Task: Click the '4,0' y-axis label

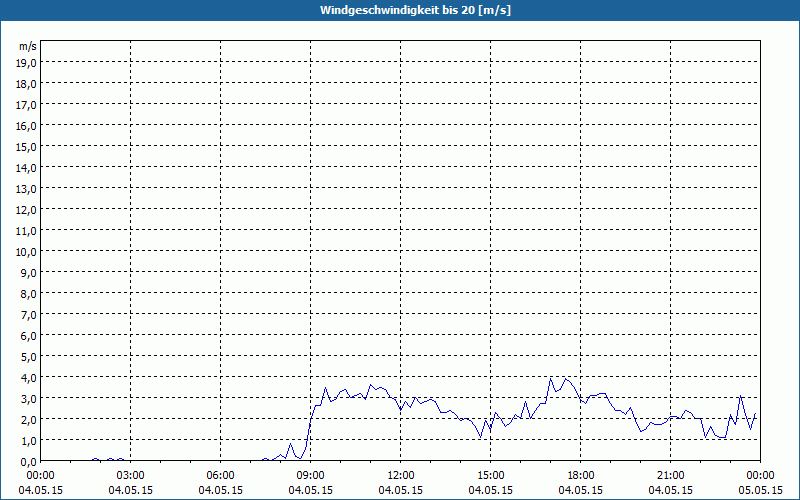Action: tap(28, 378)
